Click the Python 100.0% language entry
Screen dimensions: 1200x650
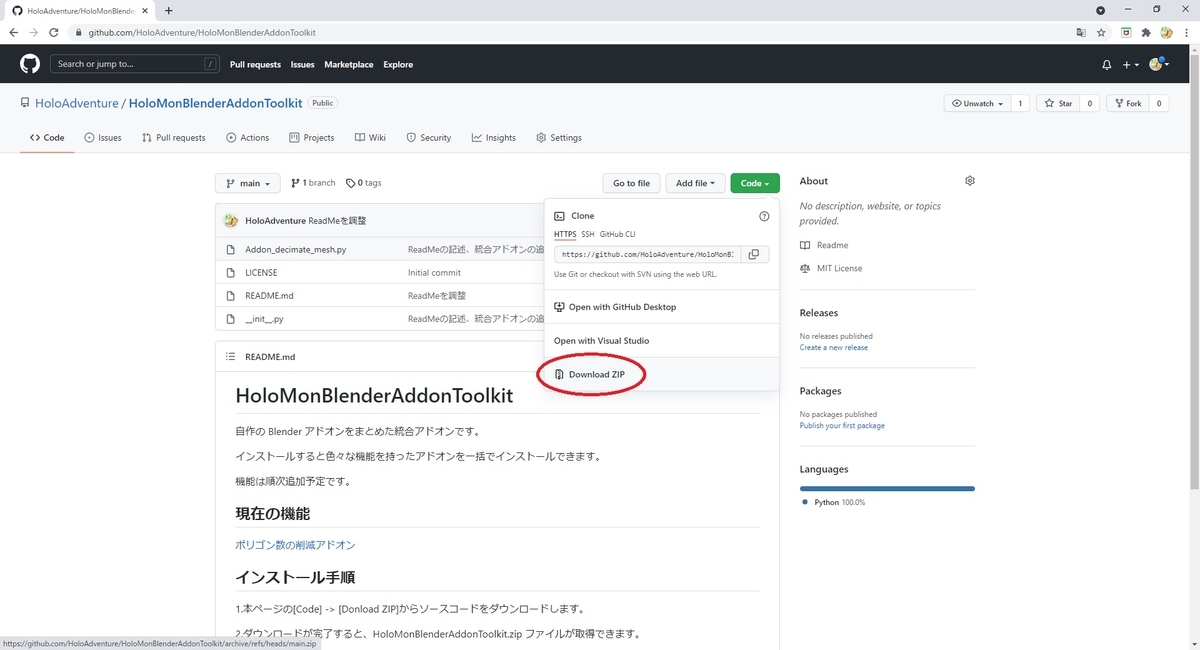(x=833, y=502)
